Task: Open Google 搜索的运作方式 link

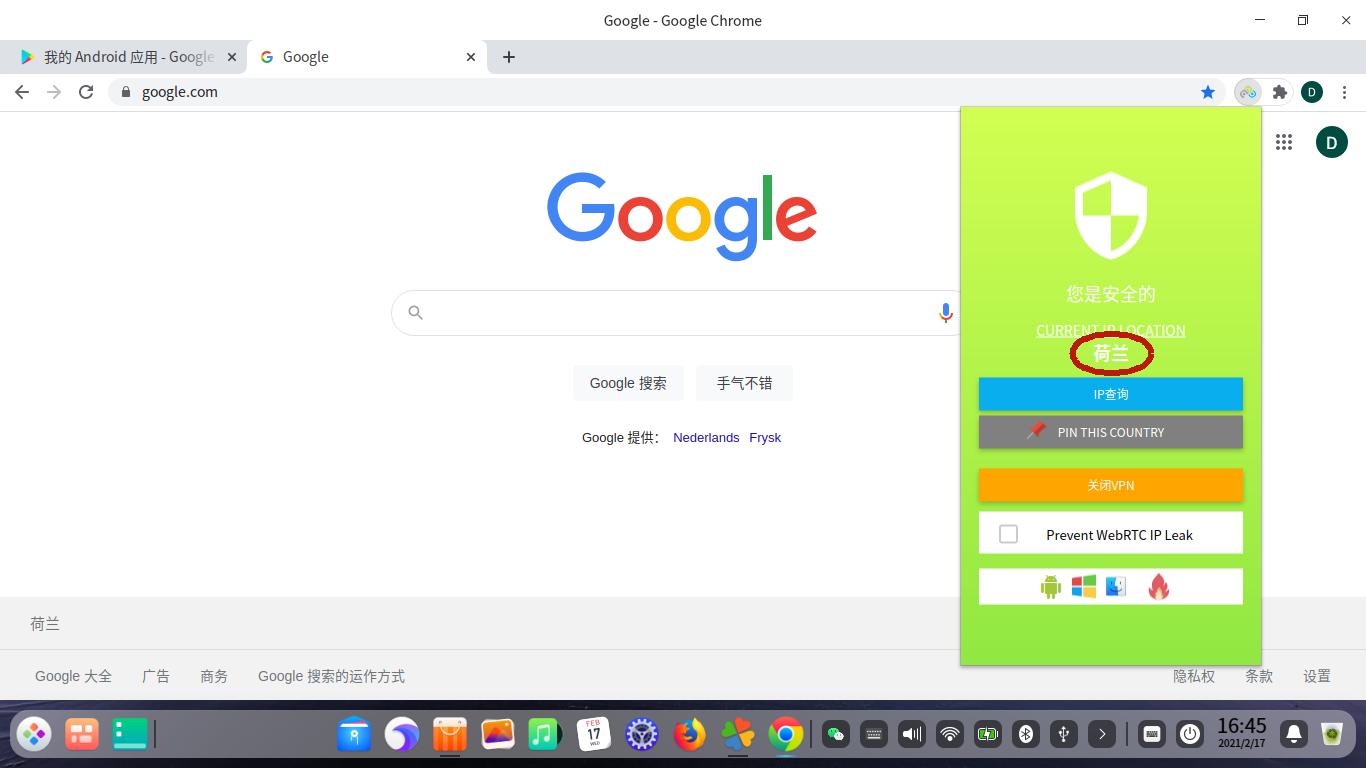Action: 331,676
